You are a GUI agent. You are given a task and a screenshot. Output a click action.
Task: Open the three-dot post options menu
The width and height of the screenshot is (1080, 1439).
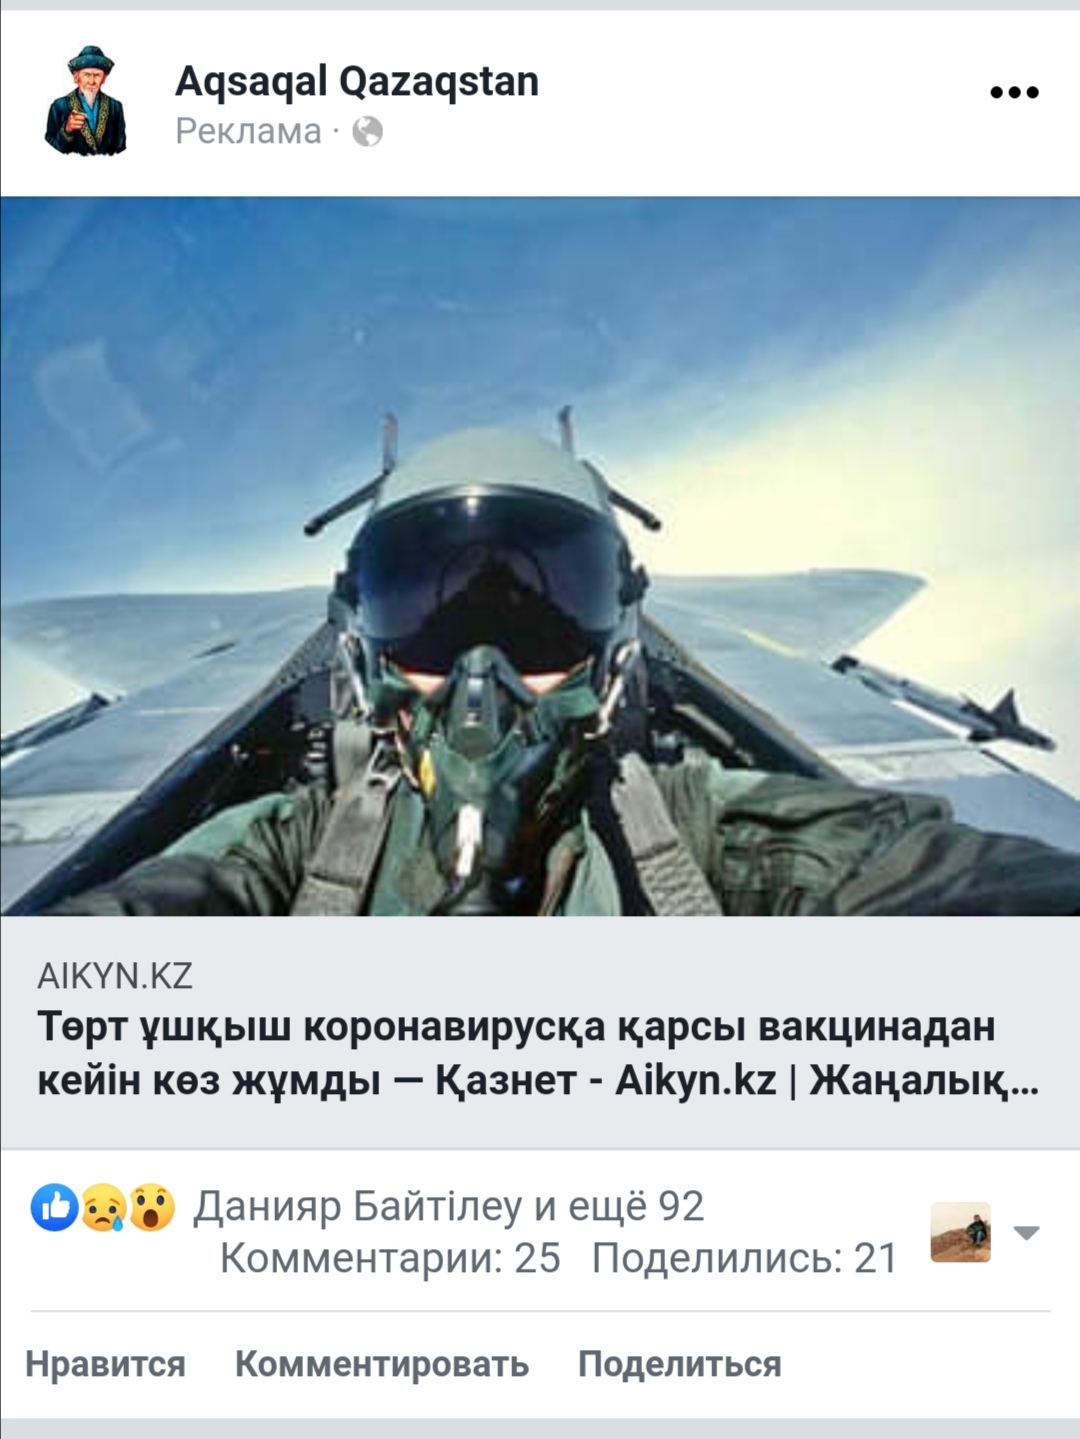[x=1014, y=92]
